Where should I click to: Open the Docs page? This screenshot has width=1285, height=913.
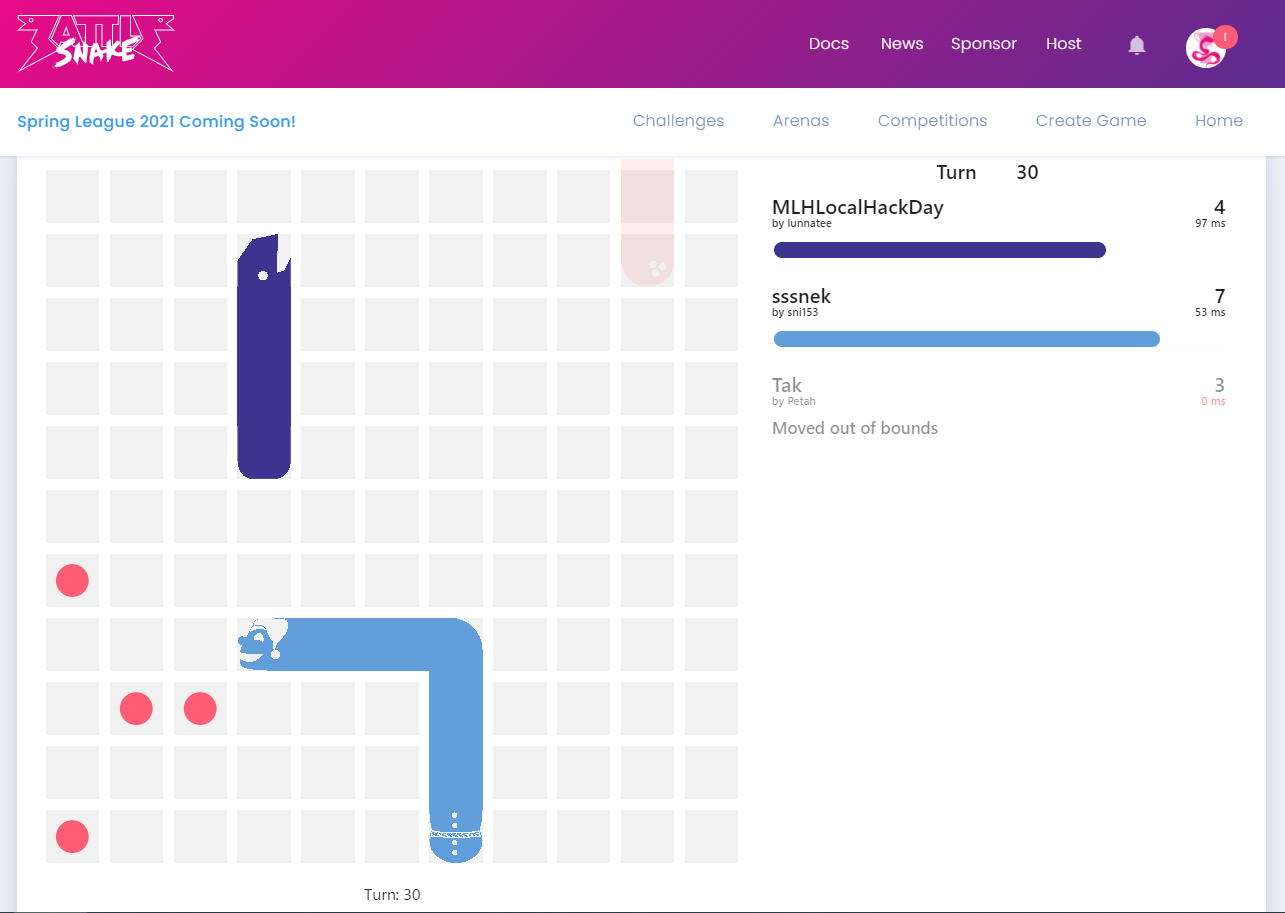click(828, 44)
